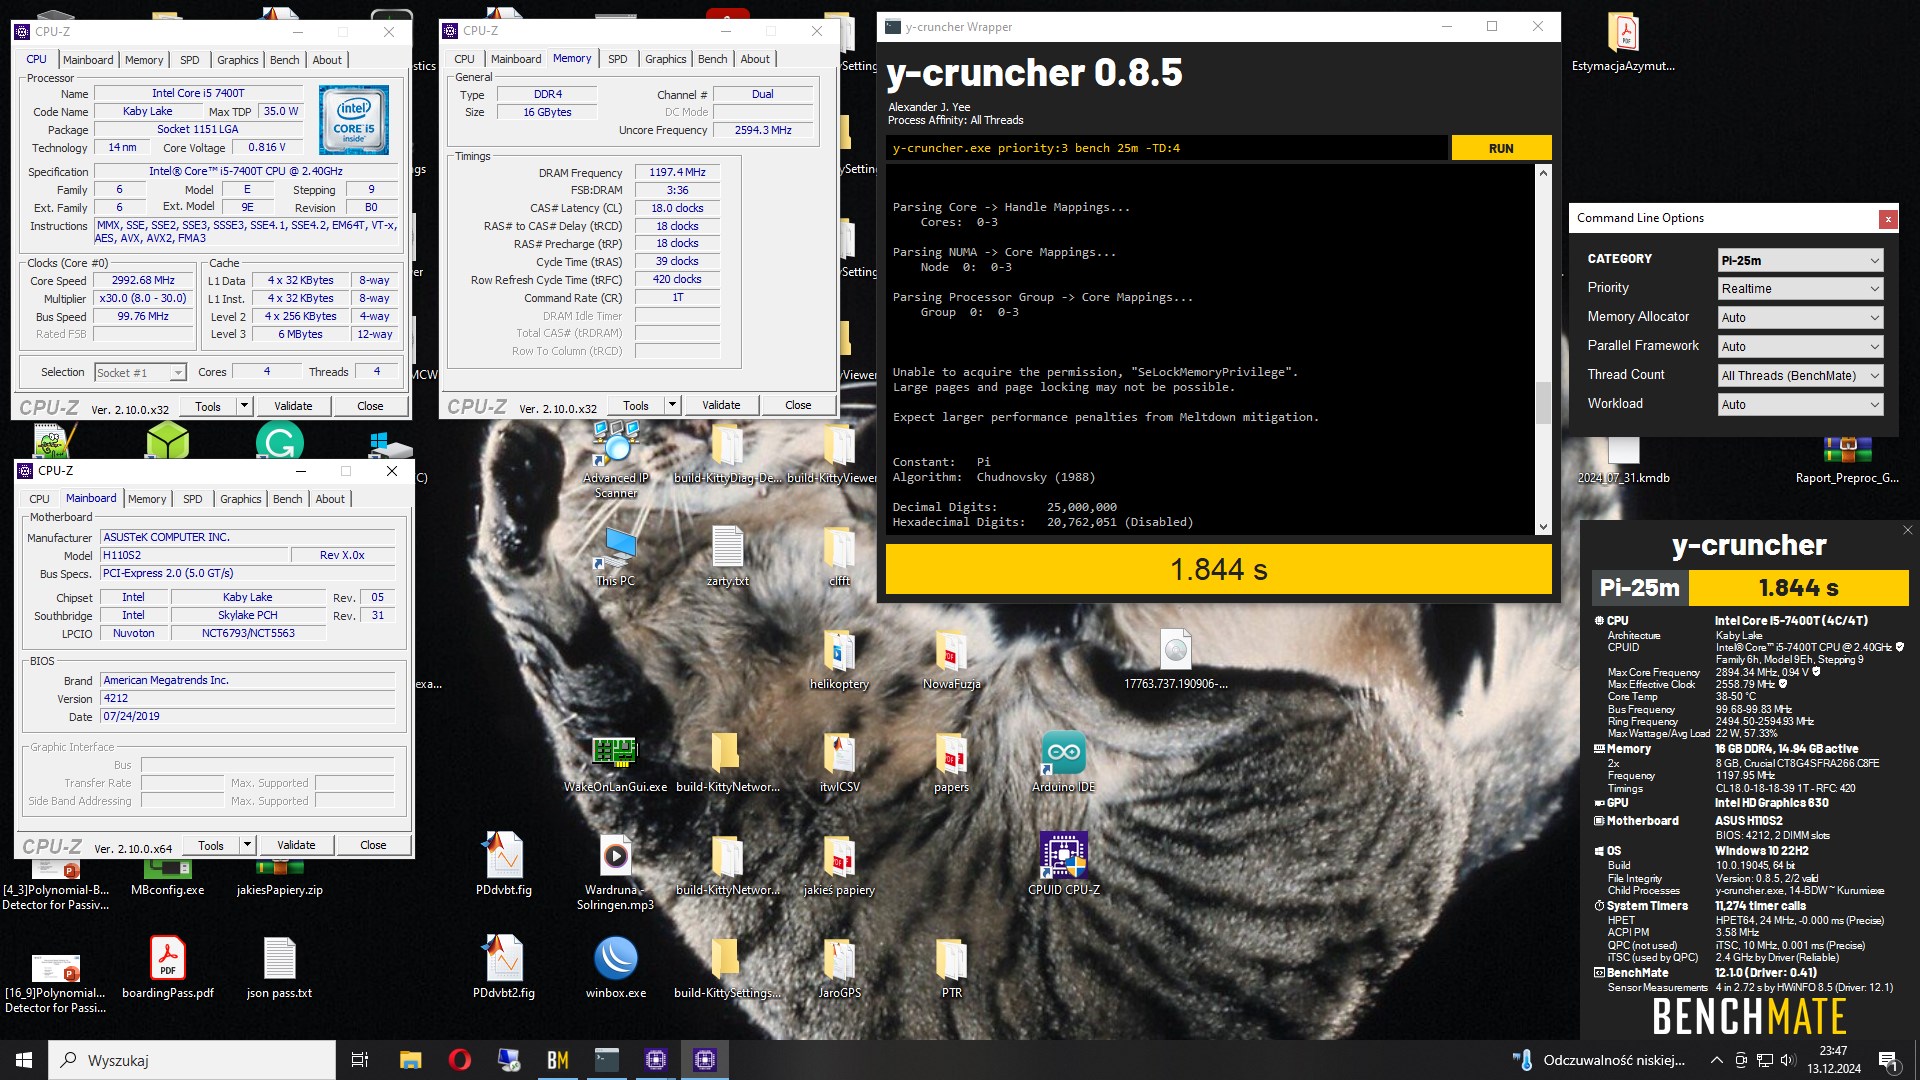The width and height of the screenshot is (1920, 1080).
Task: Click Close button in CPU-Z CPU window
Action: 370,406
